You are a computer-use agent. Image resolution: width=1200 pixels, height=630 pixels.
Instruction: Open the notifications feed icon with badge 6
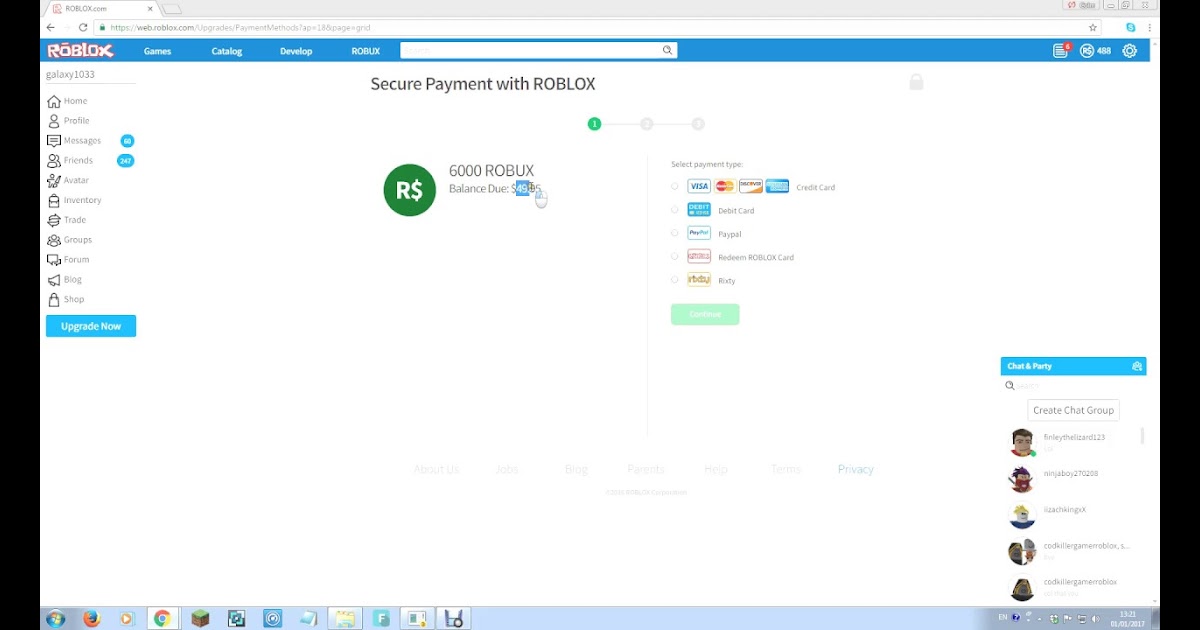(1061, 50)
